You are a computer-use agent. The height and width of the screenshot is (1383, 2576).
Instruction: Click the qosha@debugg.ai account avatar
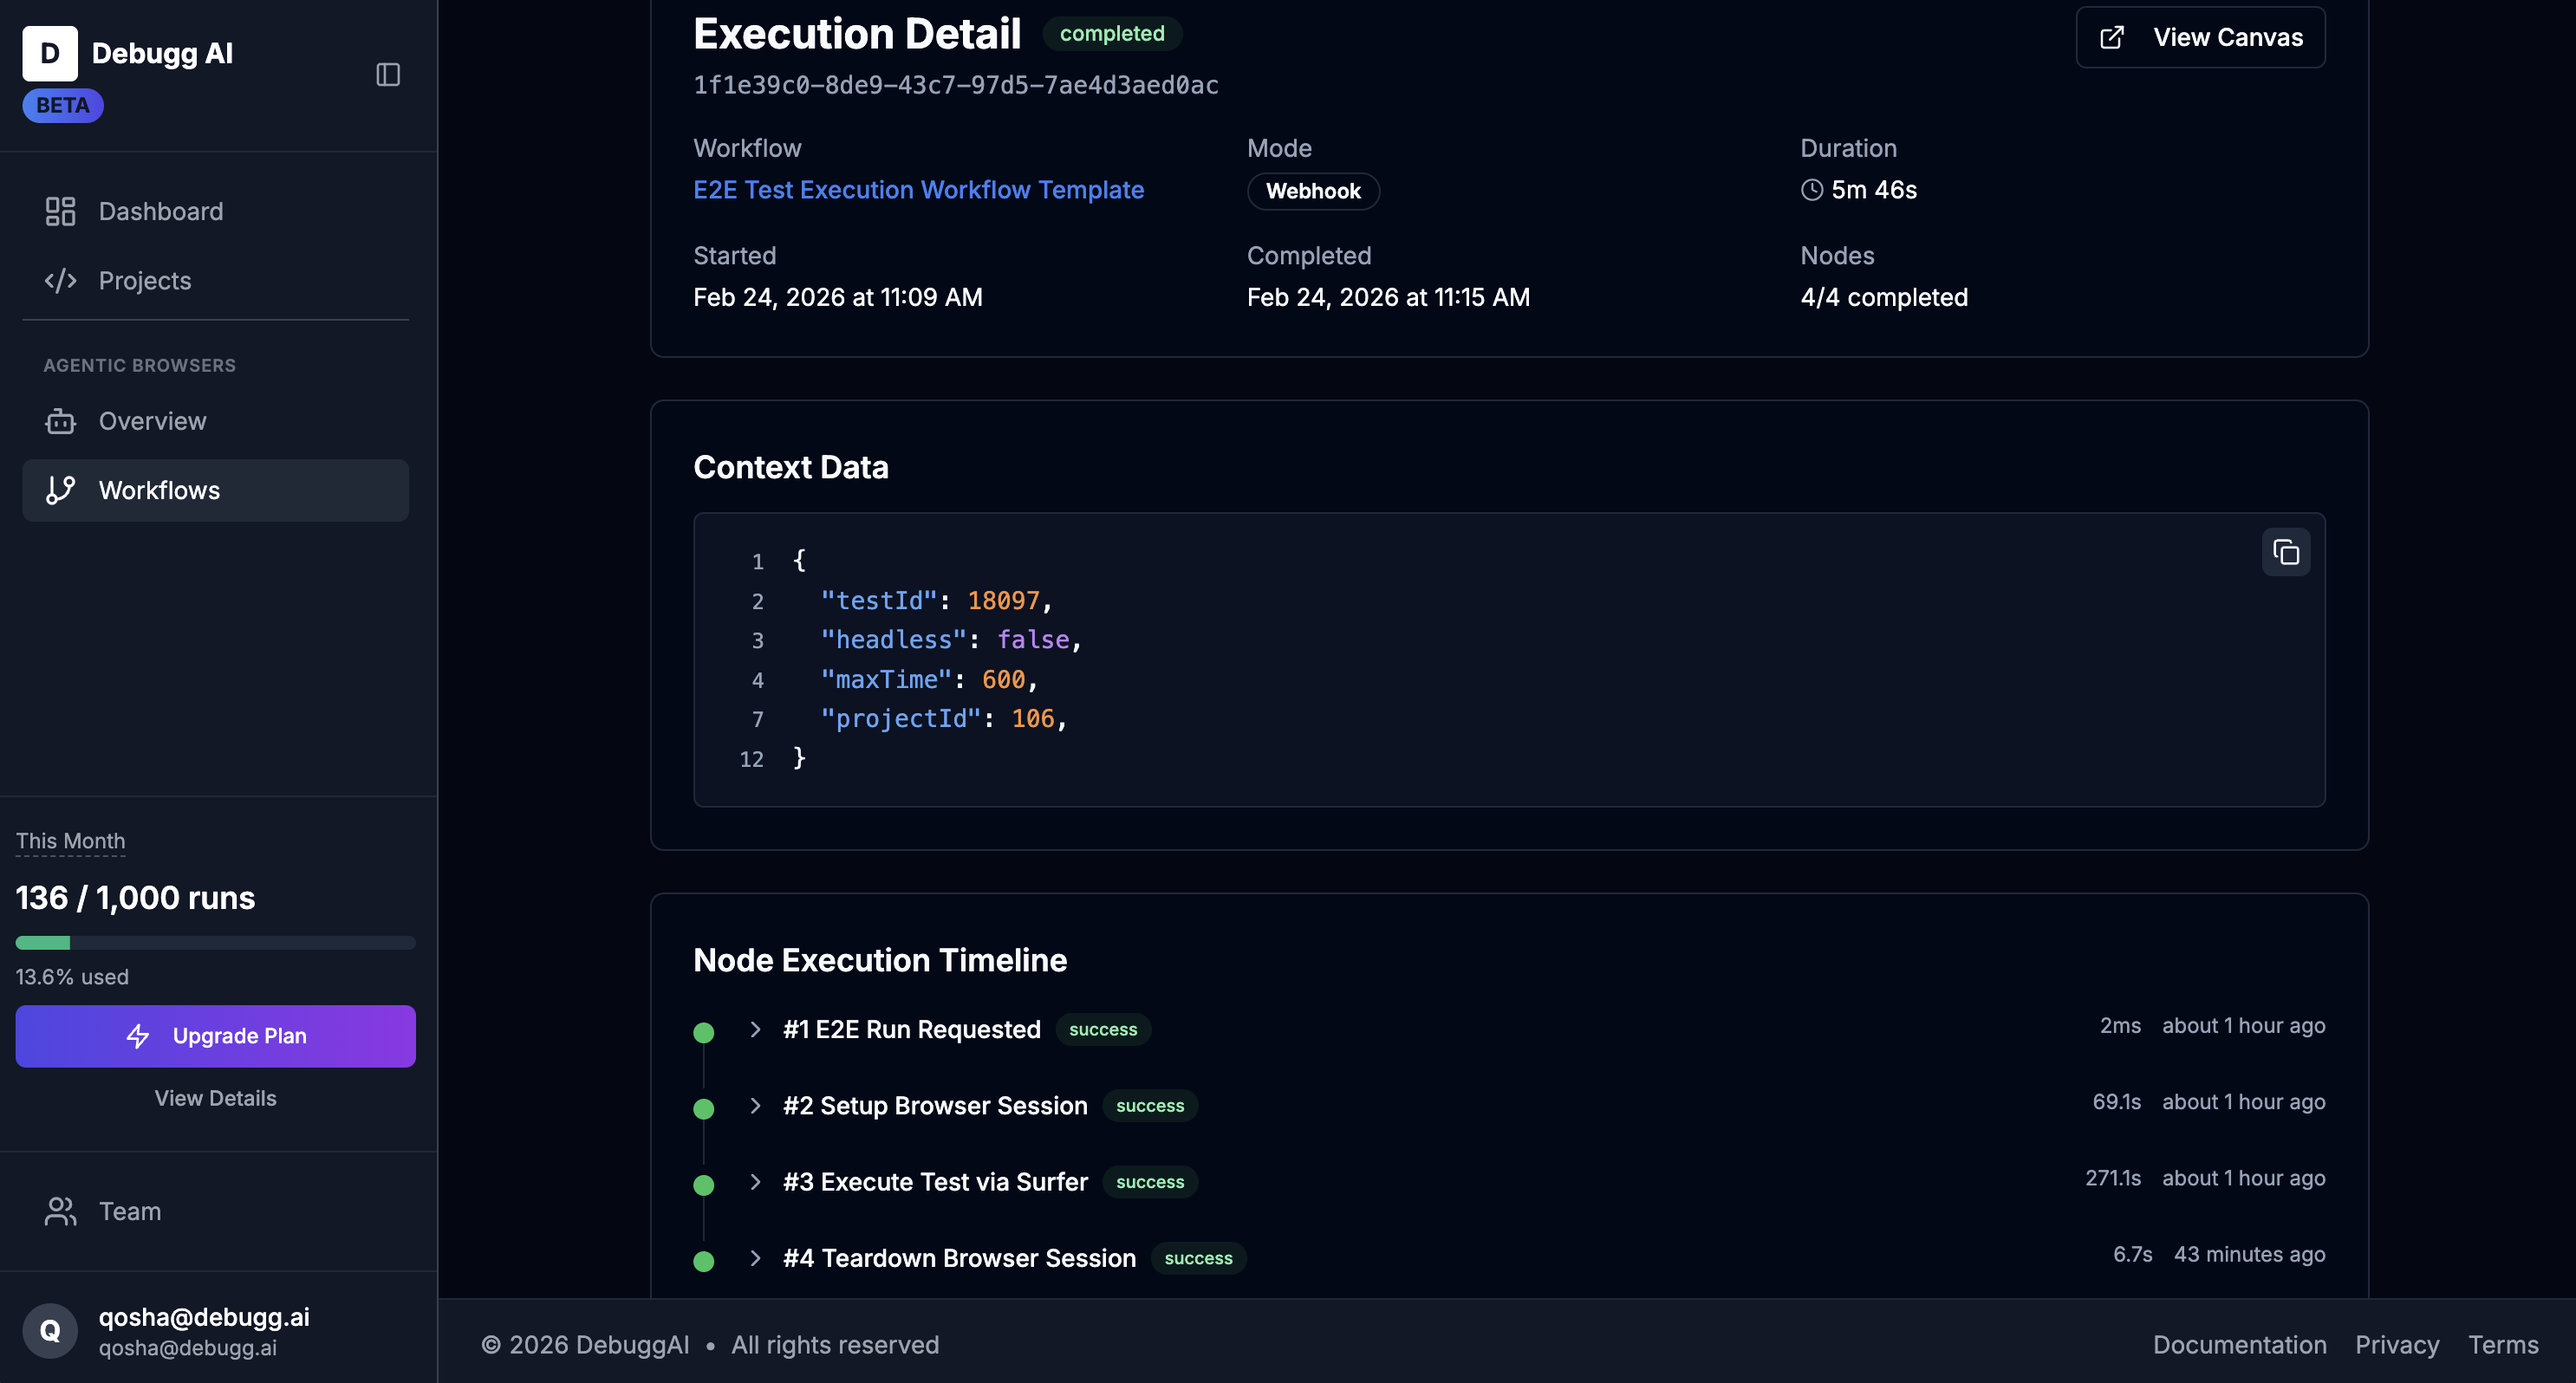[x=50, y=1330]
